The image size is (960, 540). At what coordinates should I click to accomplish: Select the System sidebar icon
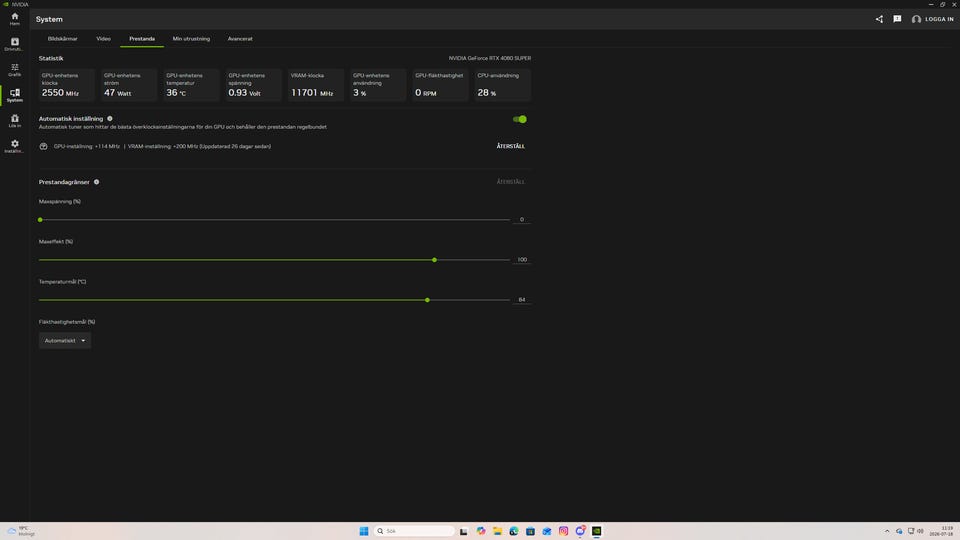[15, 95]
